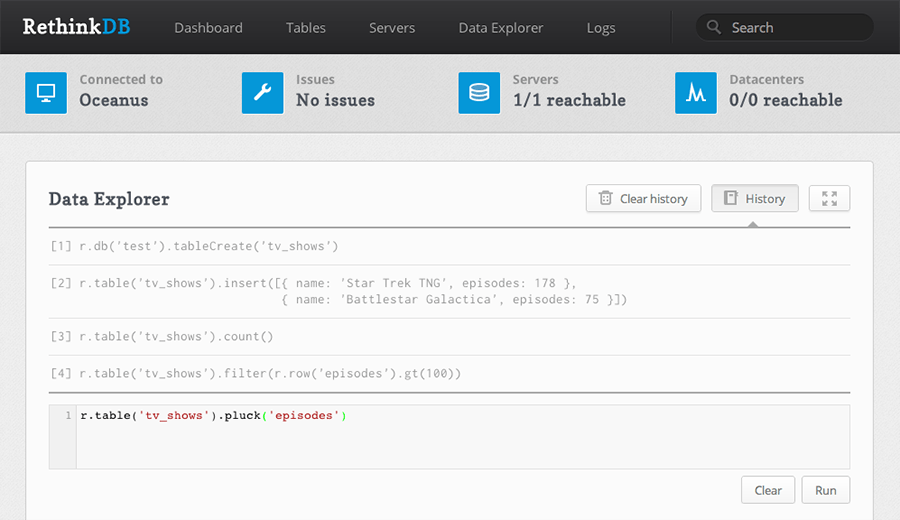Select the tableCreate history entry
Screen dimensions: 900x520
pyautogui.click(x=209, y=246)
